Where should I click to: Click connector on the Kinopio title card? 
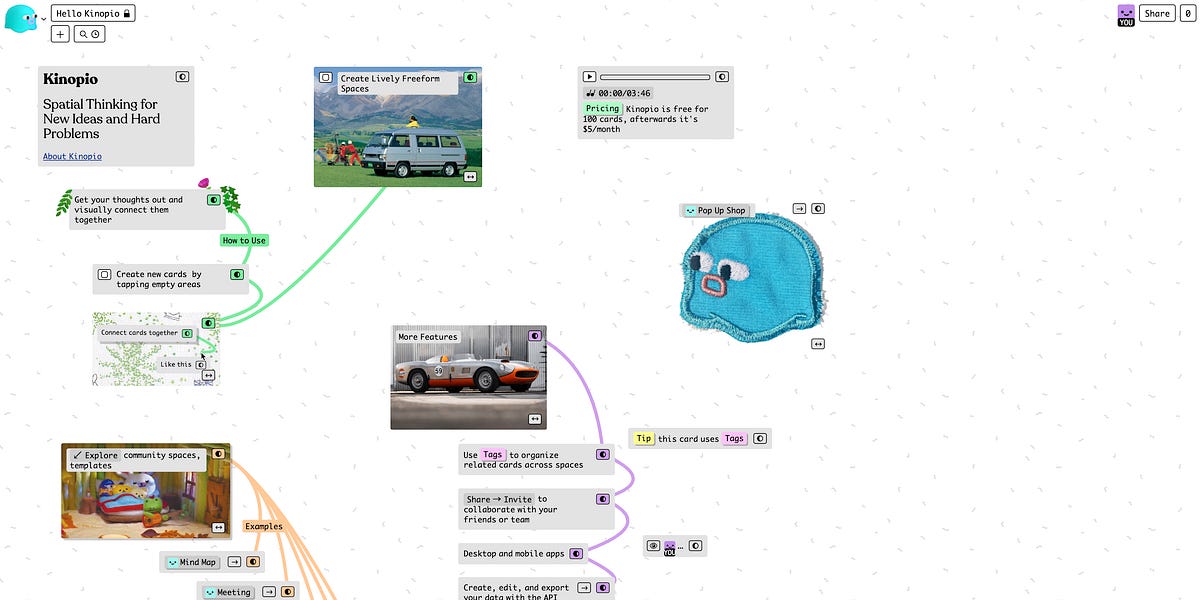183,76
